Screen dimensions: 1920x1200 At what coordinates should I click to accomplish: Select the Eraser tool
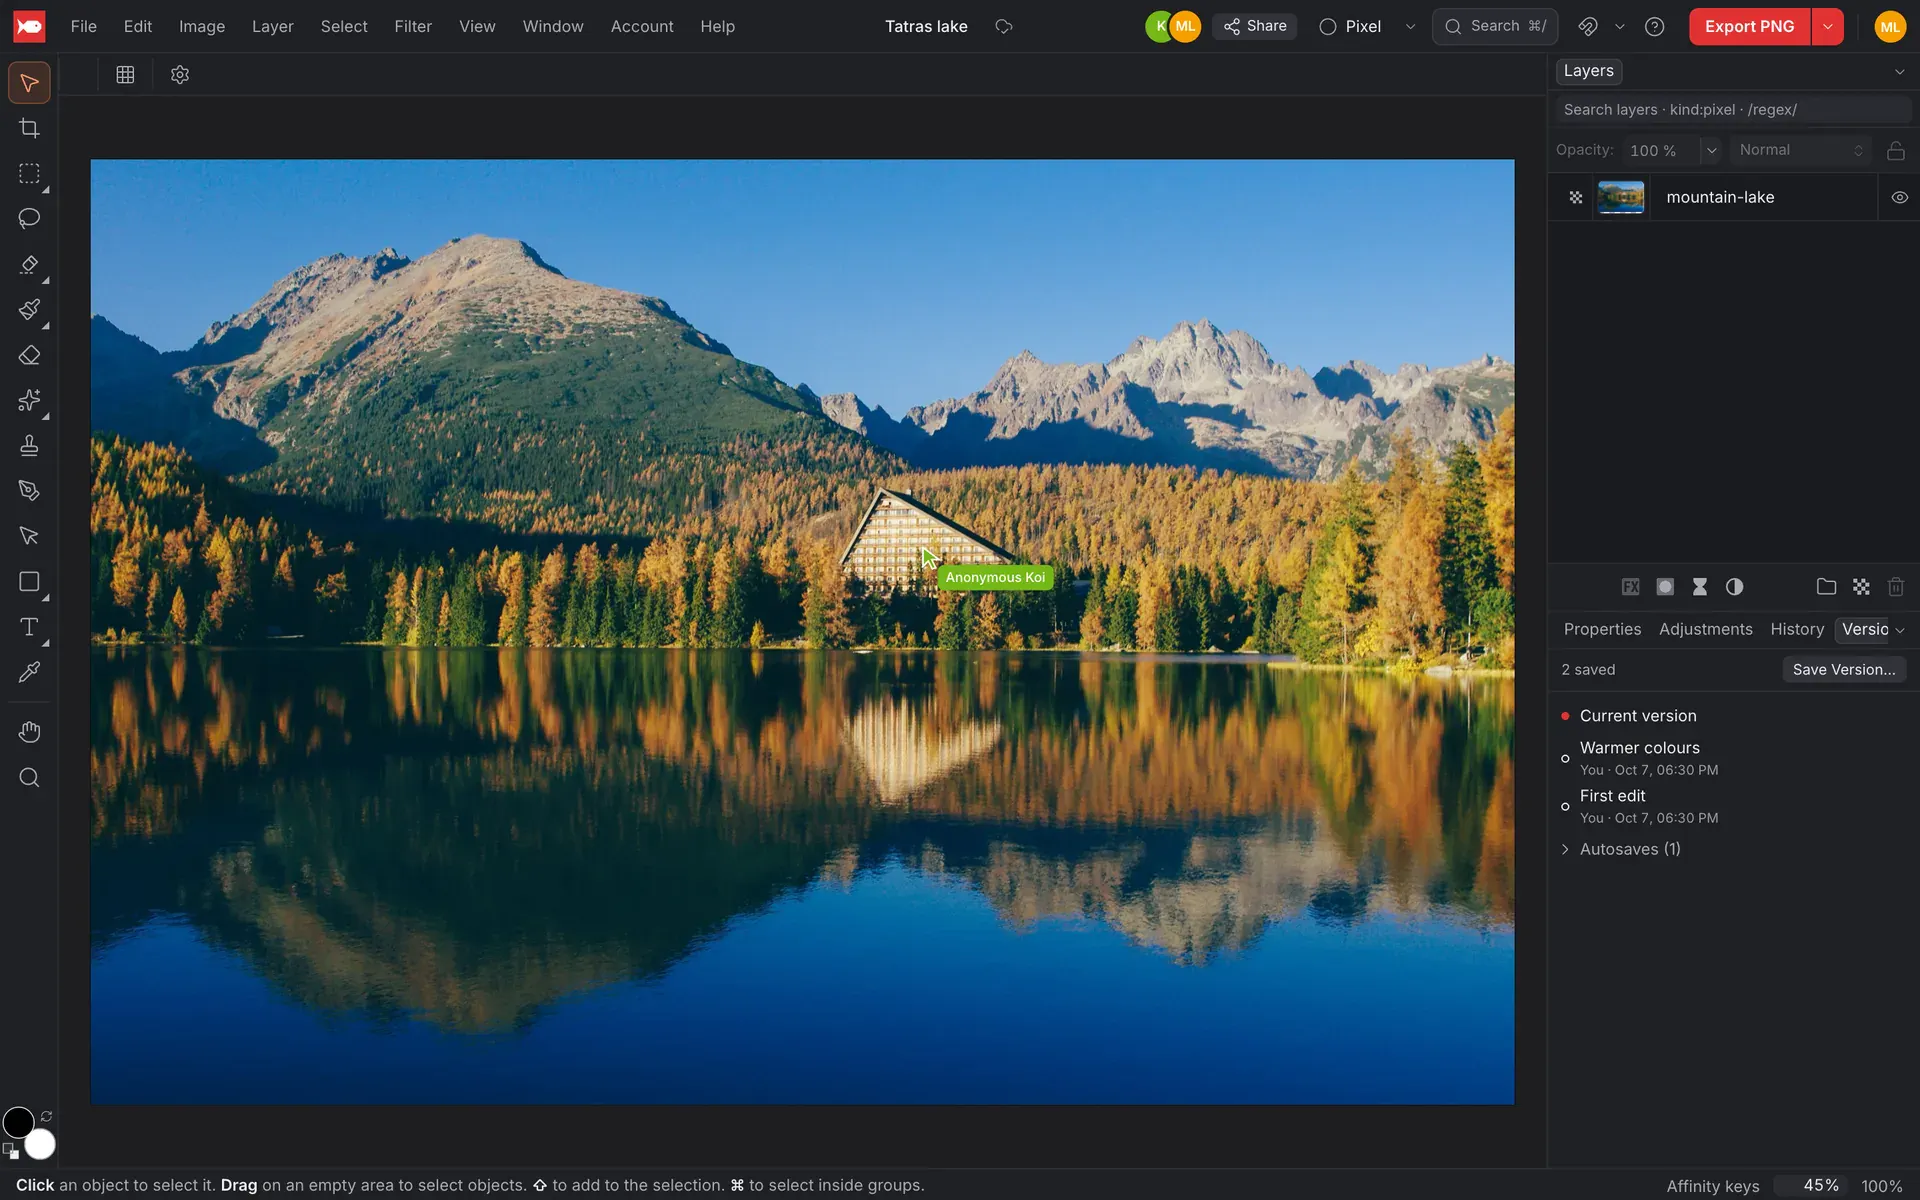[29, 355]
